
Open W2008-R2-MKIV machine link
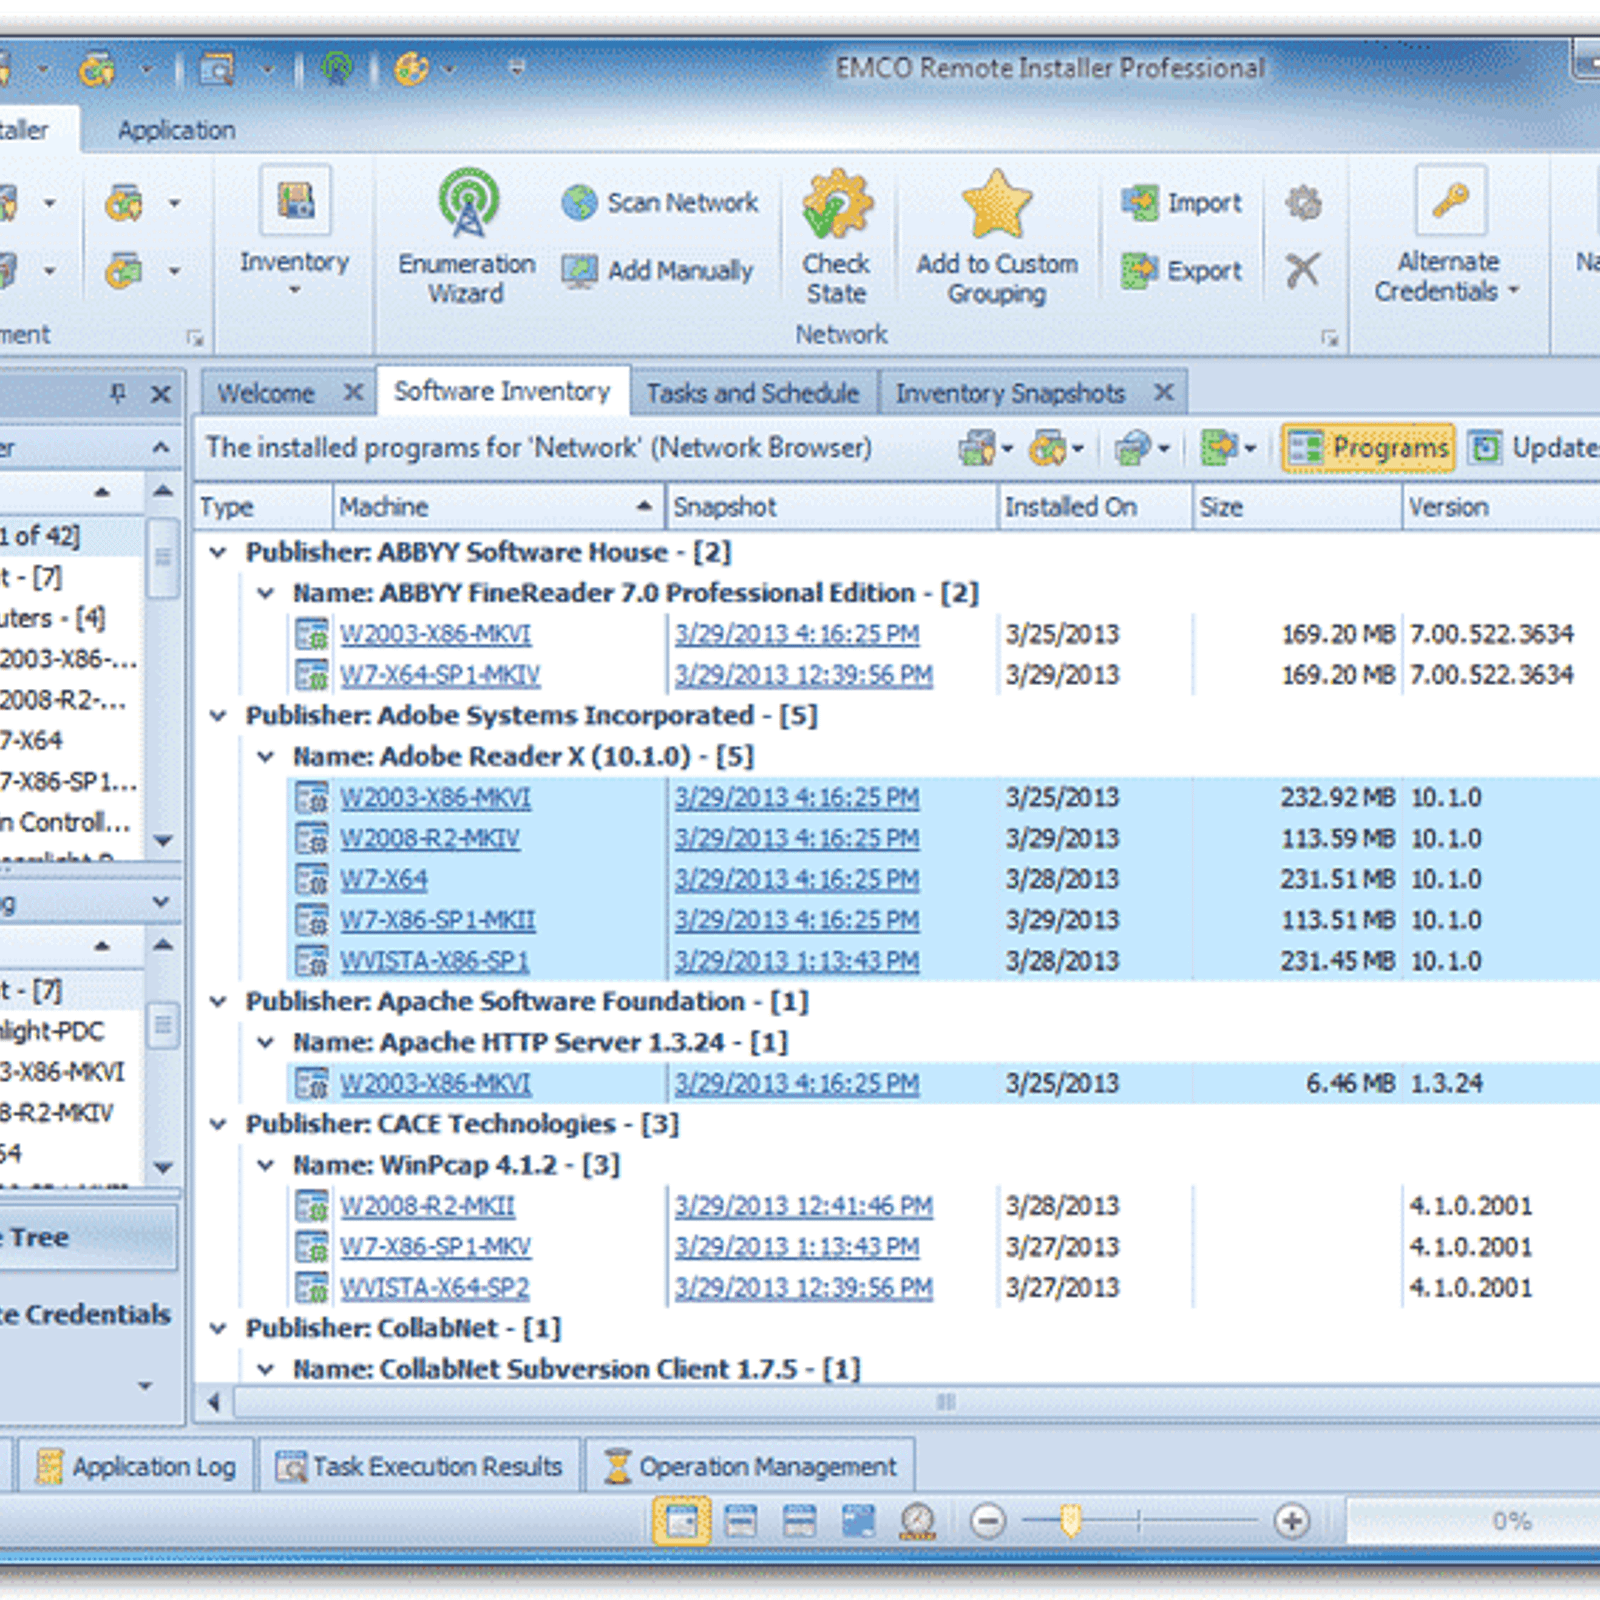[x=429, y=838]
